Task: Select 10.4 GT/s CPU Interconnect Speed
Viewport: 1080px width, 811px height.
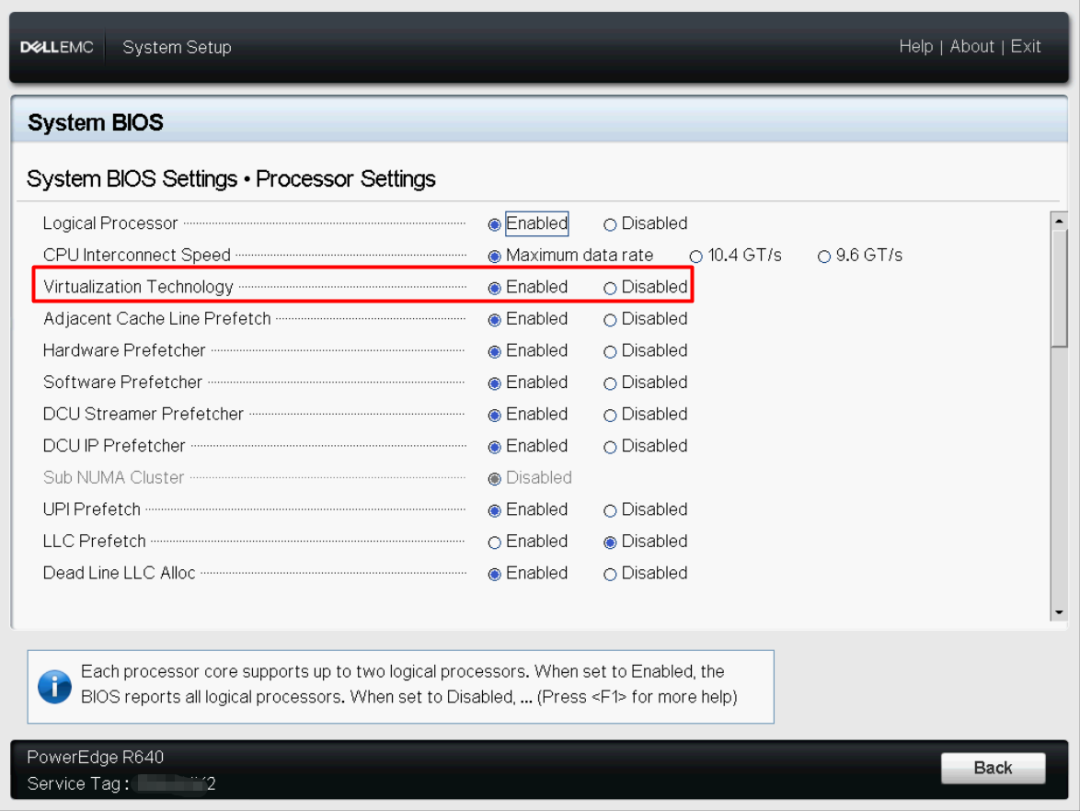Action: coord(697,256)
